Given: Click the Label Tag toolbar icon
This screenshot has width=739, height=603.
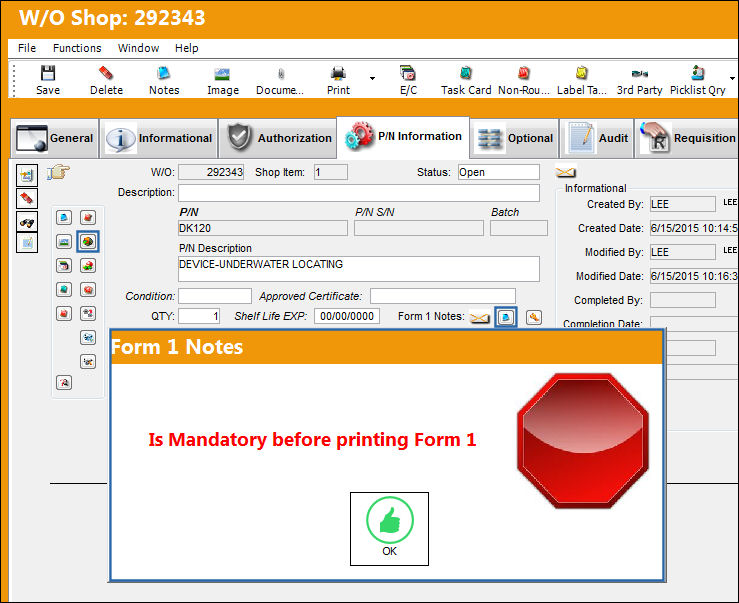Looking at the screenshot, I should tap(582, 74).
